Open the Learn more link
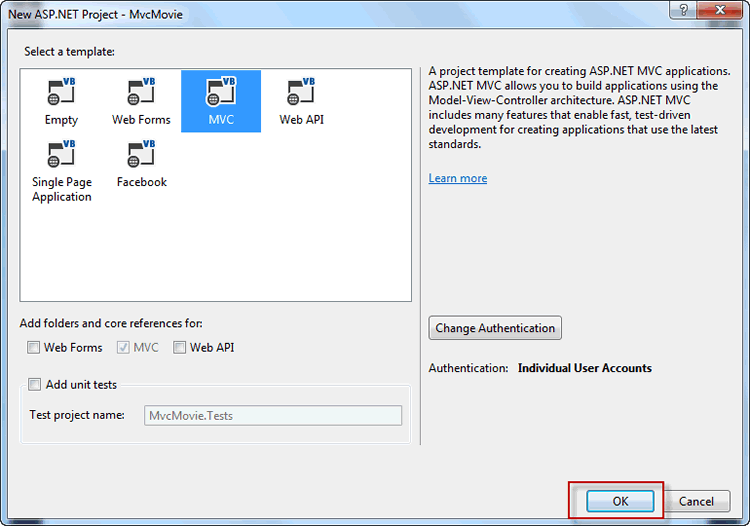Viewport: 750px width, 526px height. click(458, 178)
